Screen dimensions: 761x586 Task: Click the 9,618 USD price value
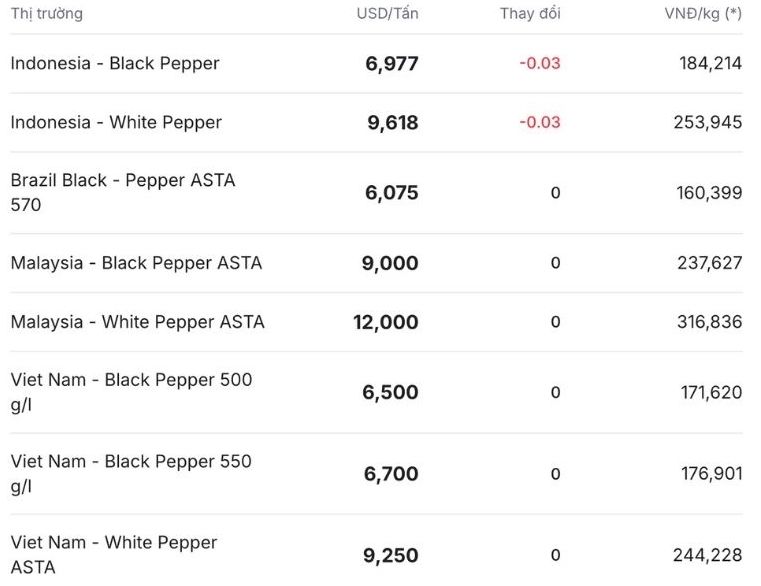coord(392,123)
